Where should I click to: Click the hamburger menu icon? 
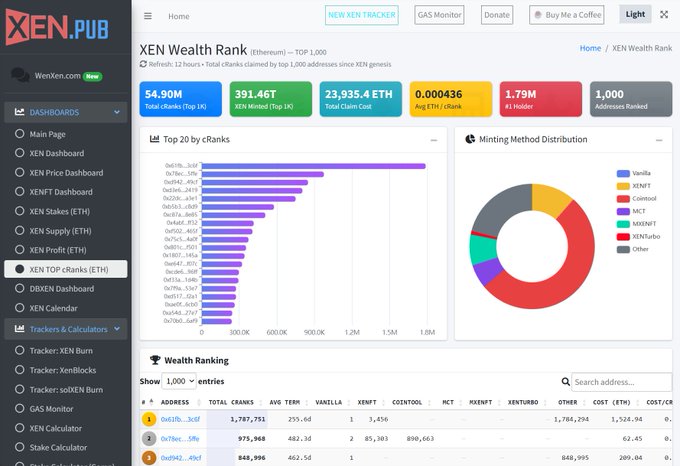pos(148,16)
